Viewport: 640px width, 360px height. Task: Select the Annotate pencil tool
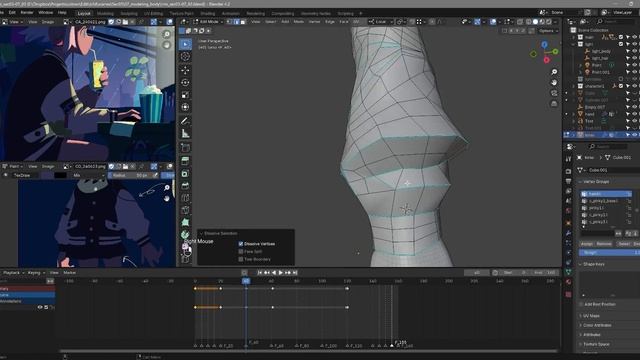point(185,121)
